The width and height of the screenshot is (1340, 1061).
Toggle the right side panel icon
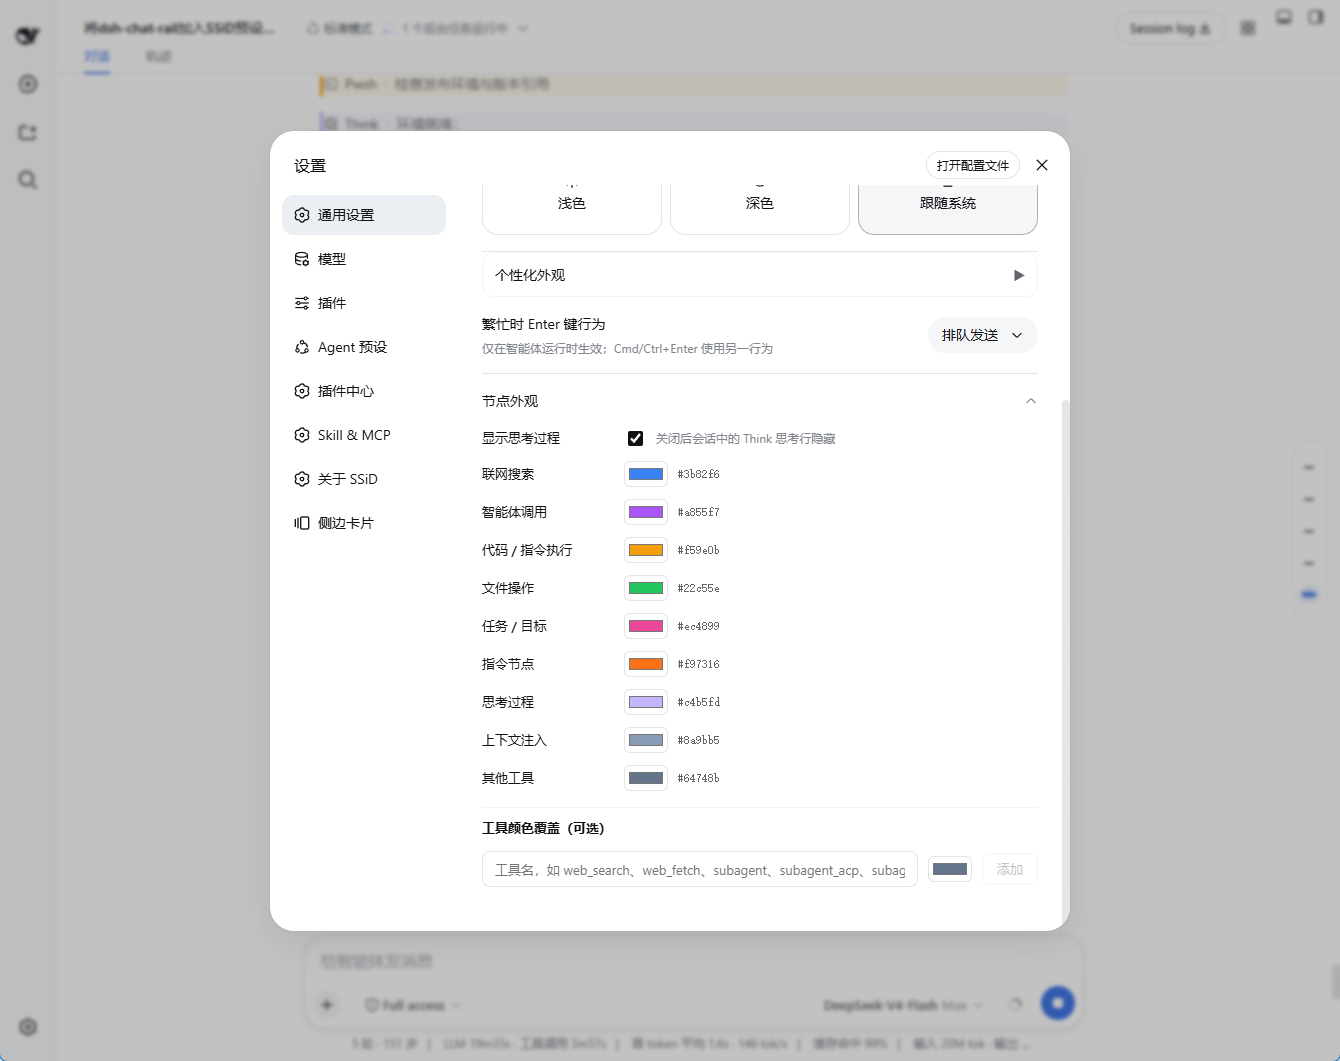pyautogui.click(x=1316, y=17)
